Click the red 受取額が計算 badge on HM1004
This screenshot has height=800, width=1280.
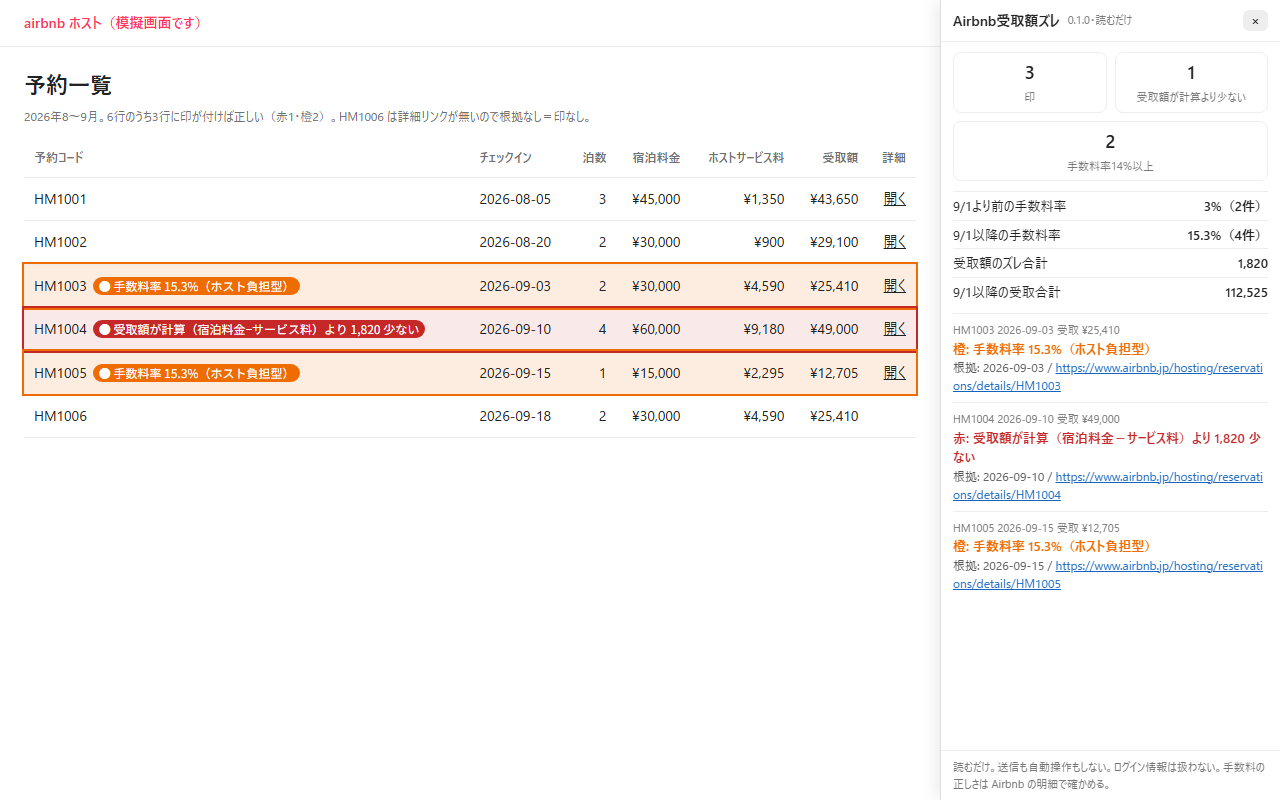pos(259,329)
